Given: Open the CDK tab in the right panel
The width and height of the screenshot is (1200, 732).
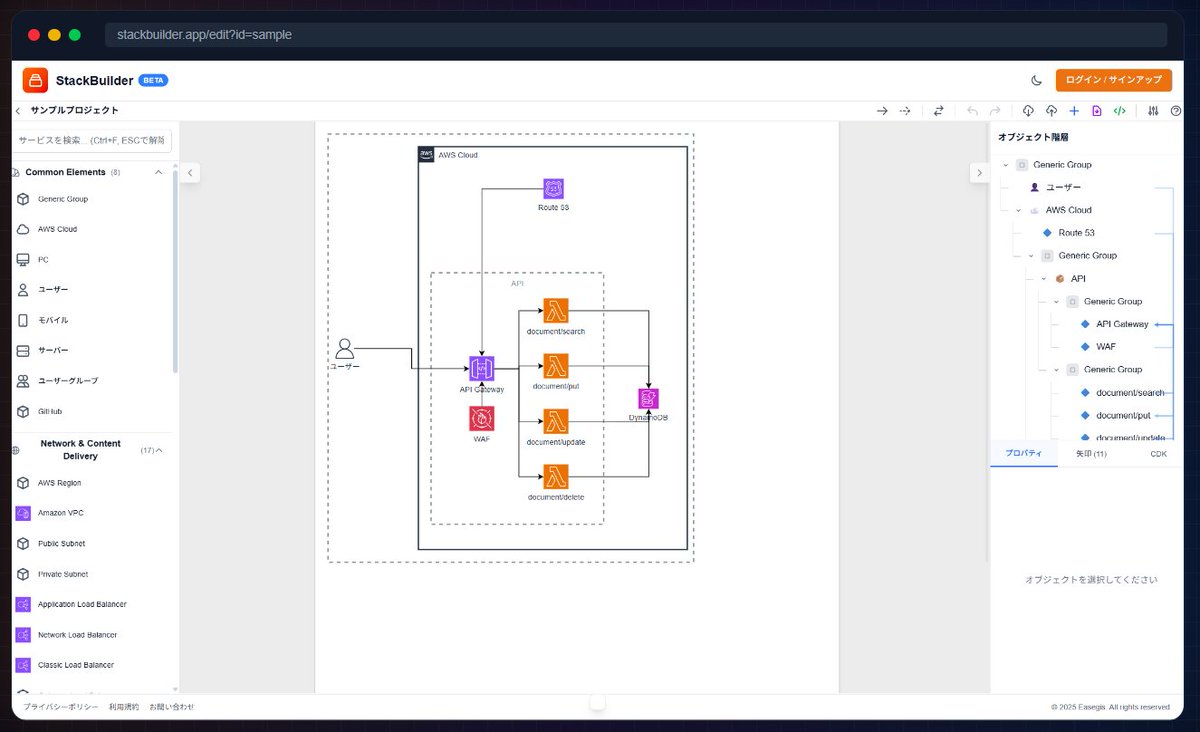Looking at the screenshot, I should [x=1158, y=453].
